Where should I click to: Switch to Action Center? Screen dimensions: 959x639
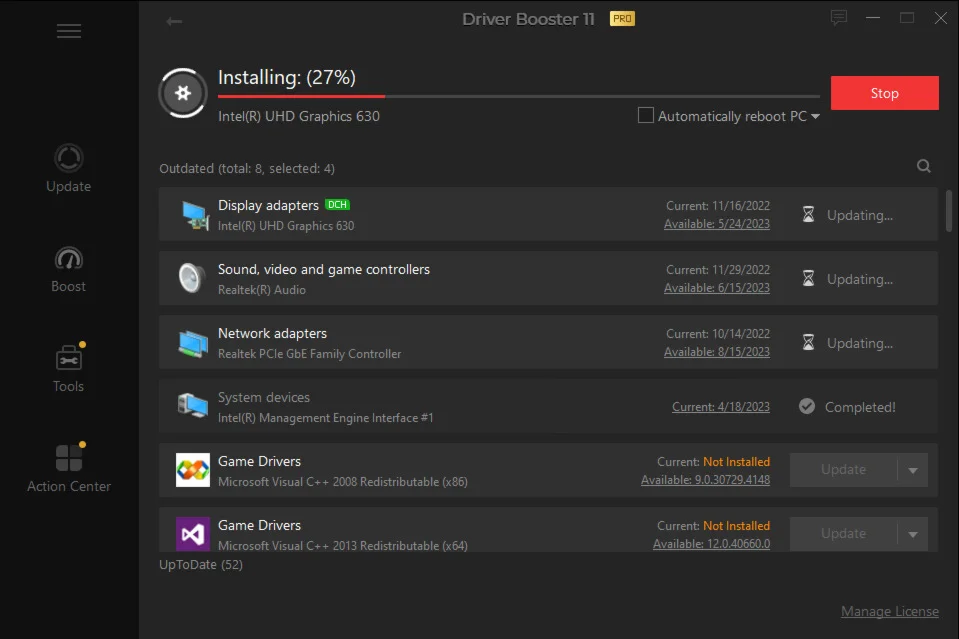tap(69, 468)
